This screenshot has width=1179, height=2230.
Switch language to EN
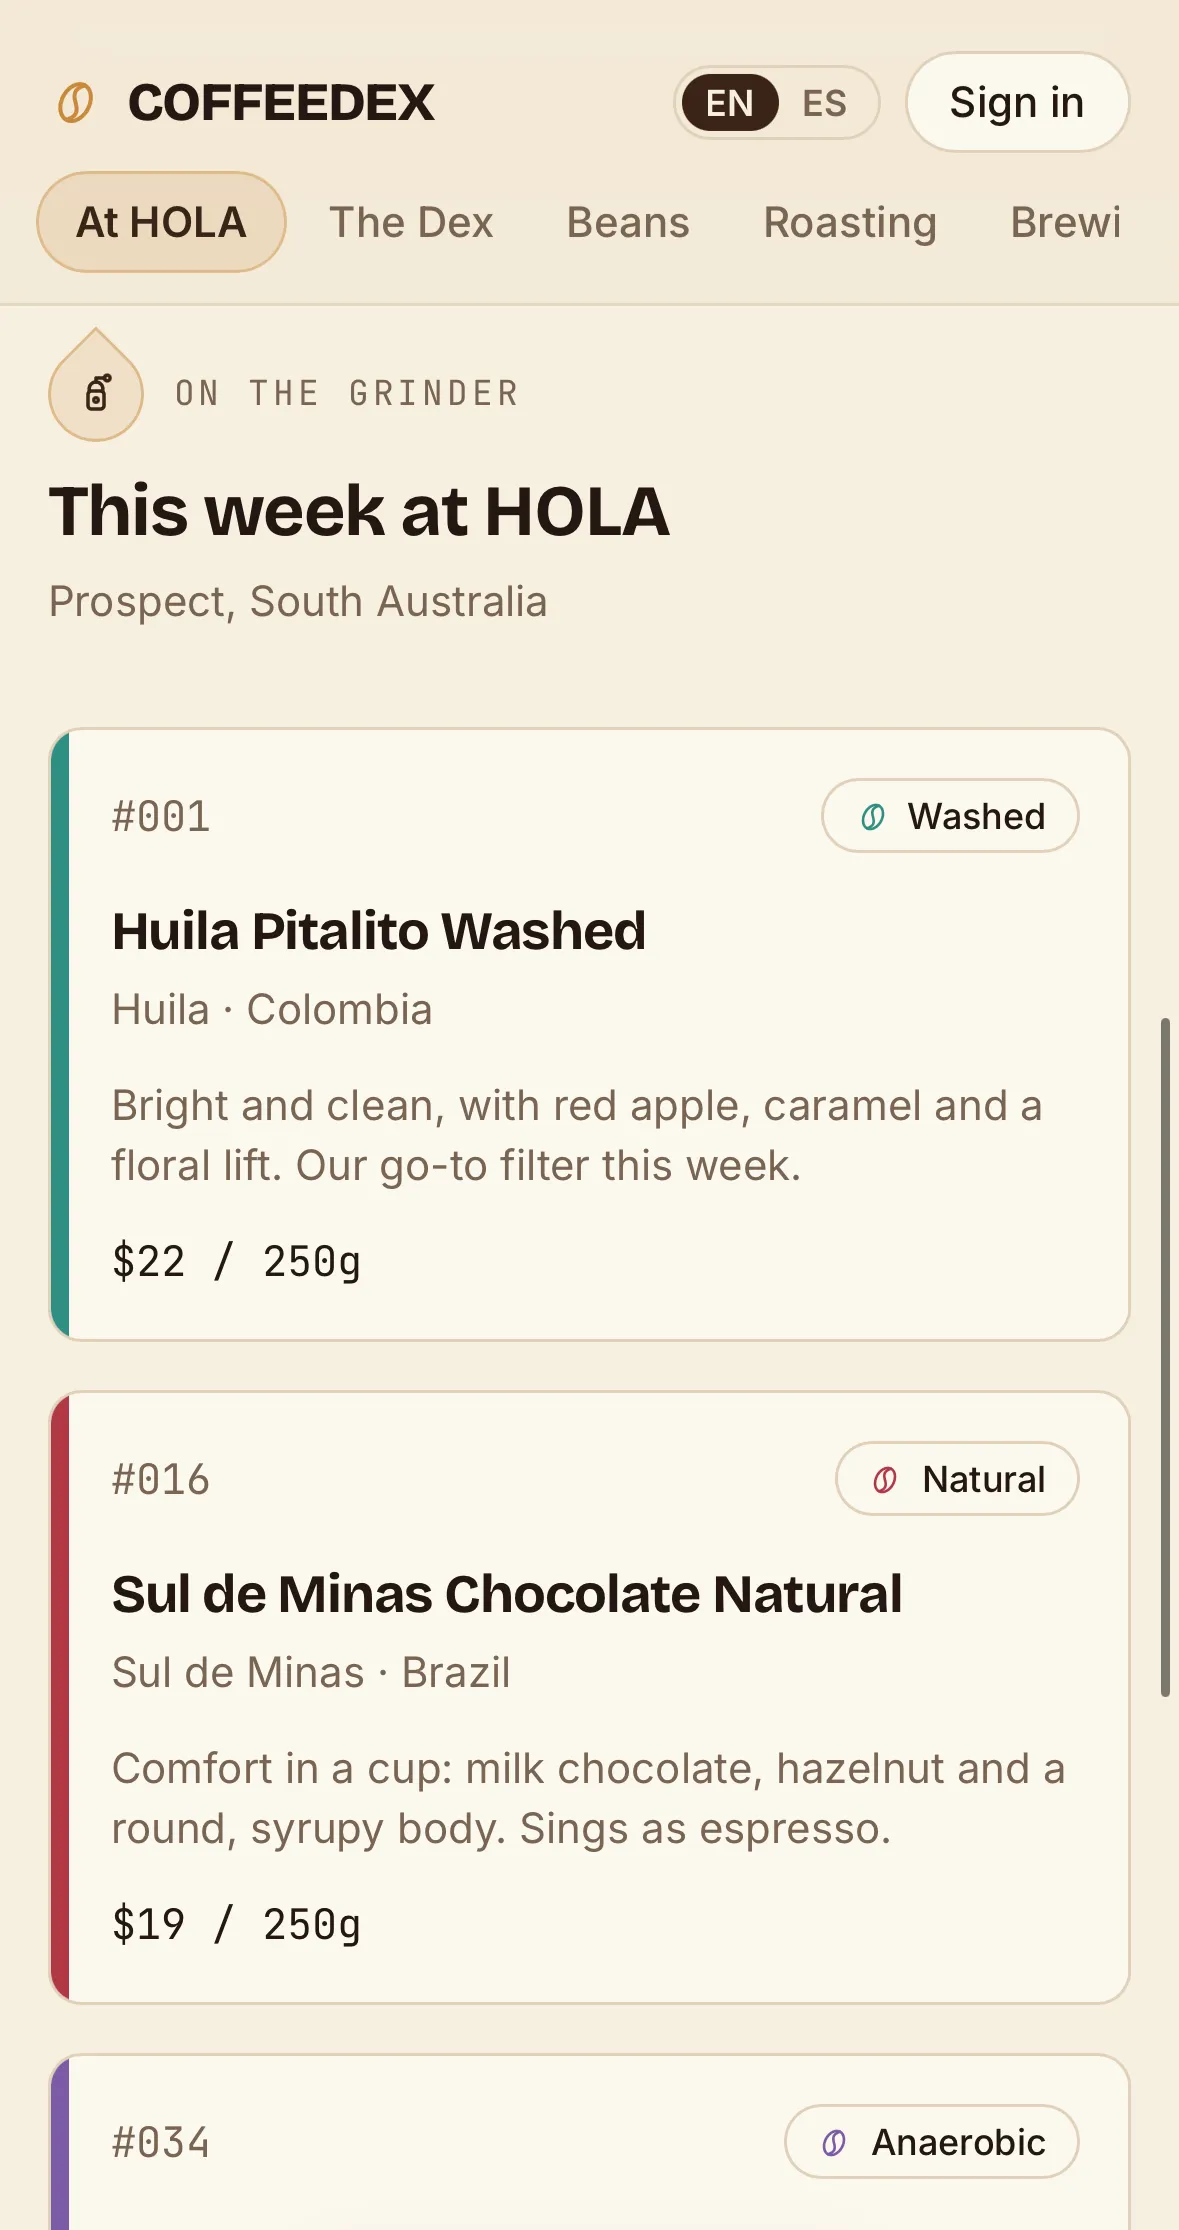click(x=730, y=103)
